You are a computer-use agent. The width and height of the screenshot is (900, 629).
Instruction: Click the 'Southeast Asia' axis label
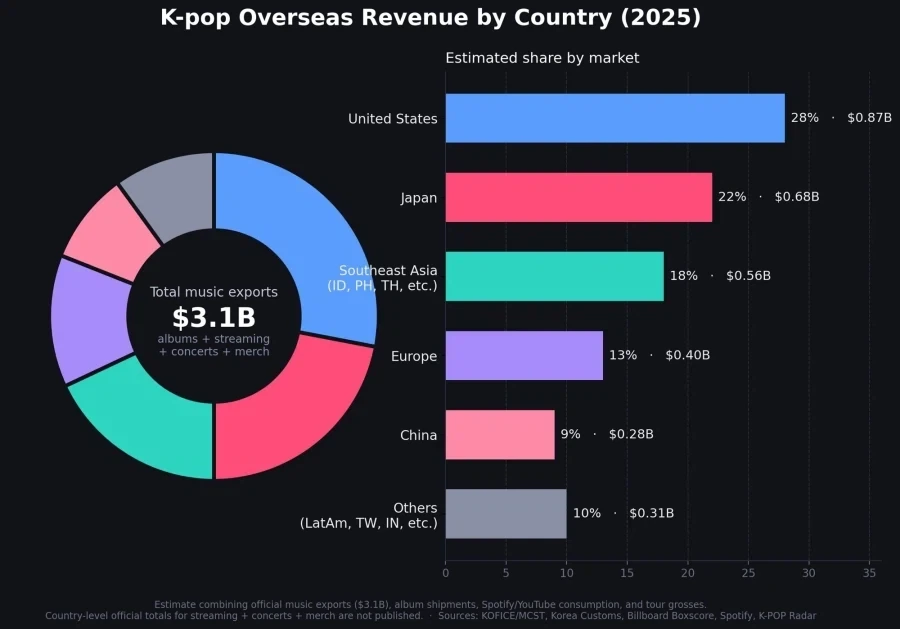[388, 270]
